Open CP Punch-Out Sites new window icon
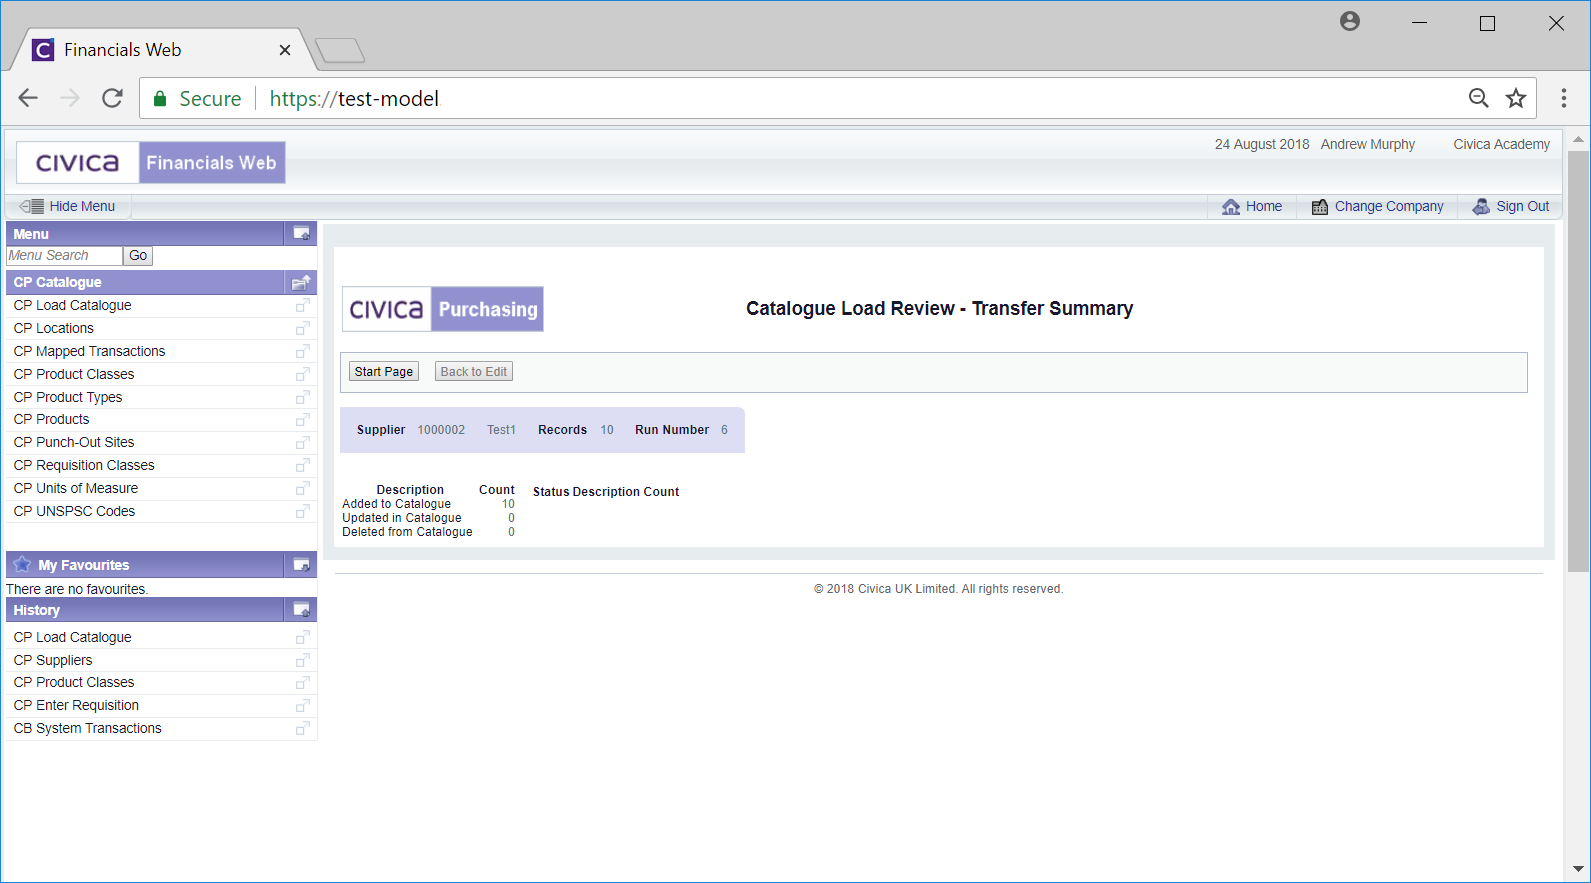Image resolution: width=1591 pixels, height=883 pixels. tap(302, 442)
